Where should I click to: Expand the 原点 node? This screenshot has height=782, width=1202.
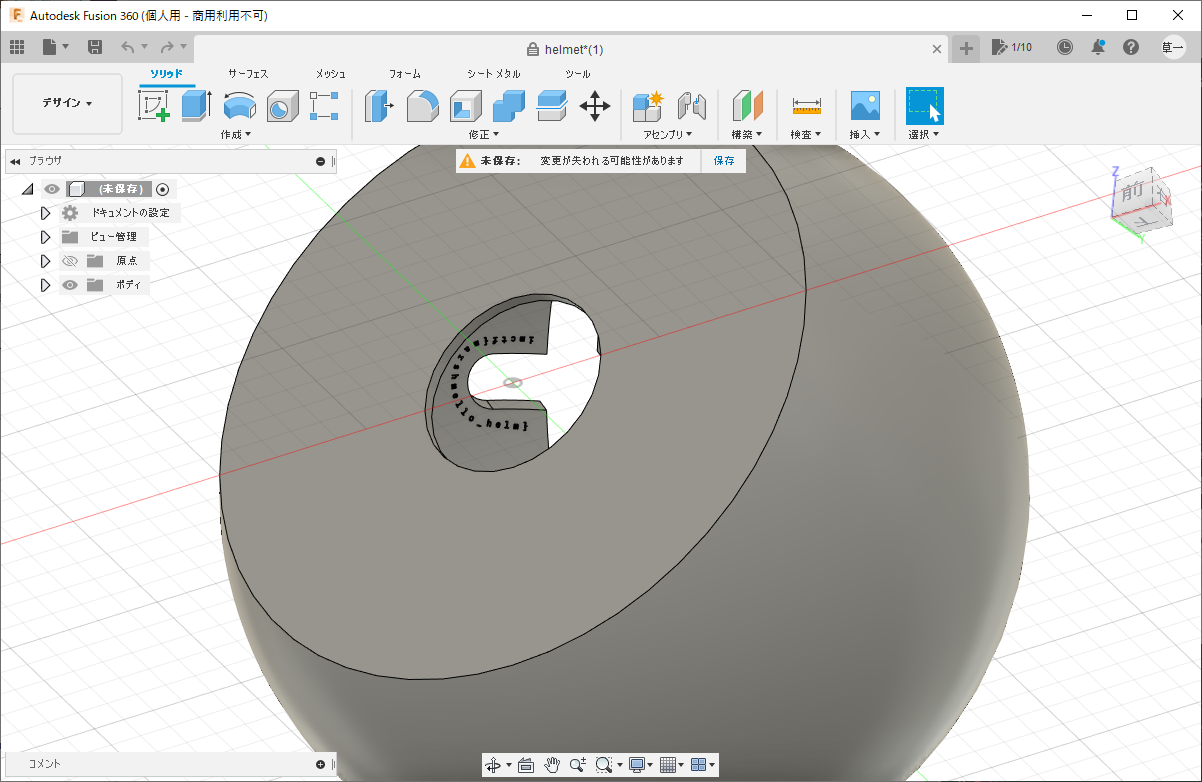pos(45,261)
